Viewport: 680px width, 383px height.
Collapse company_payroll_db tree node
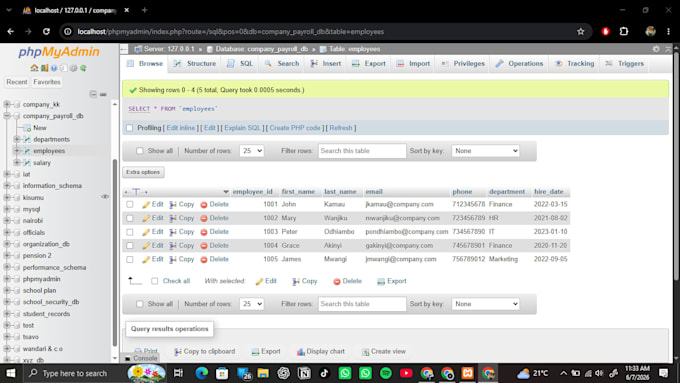pyautogui.click(x=7, y=116)
